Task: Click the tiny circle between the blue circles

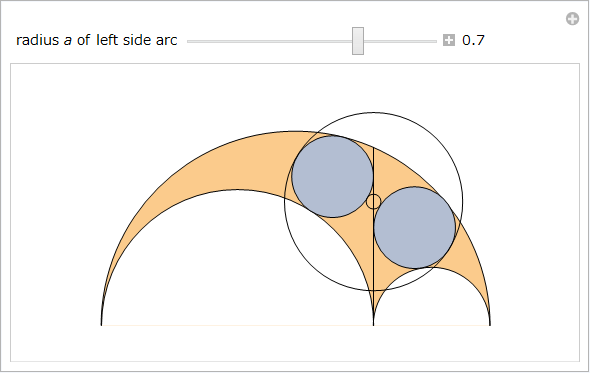Action: click(x=373, y=202)
